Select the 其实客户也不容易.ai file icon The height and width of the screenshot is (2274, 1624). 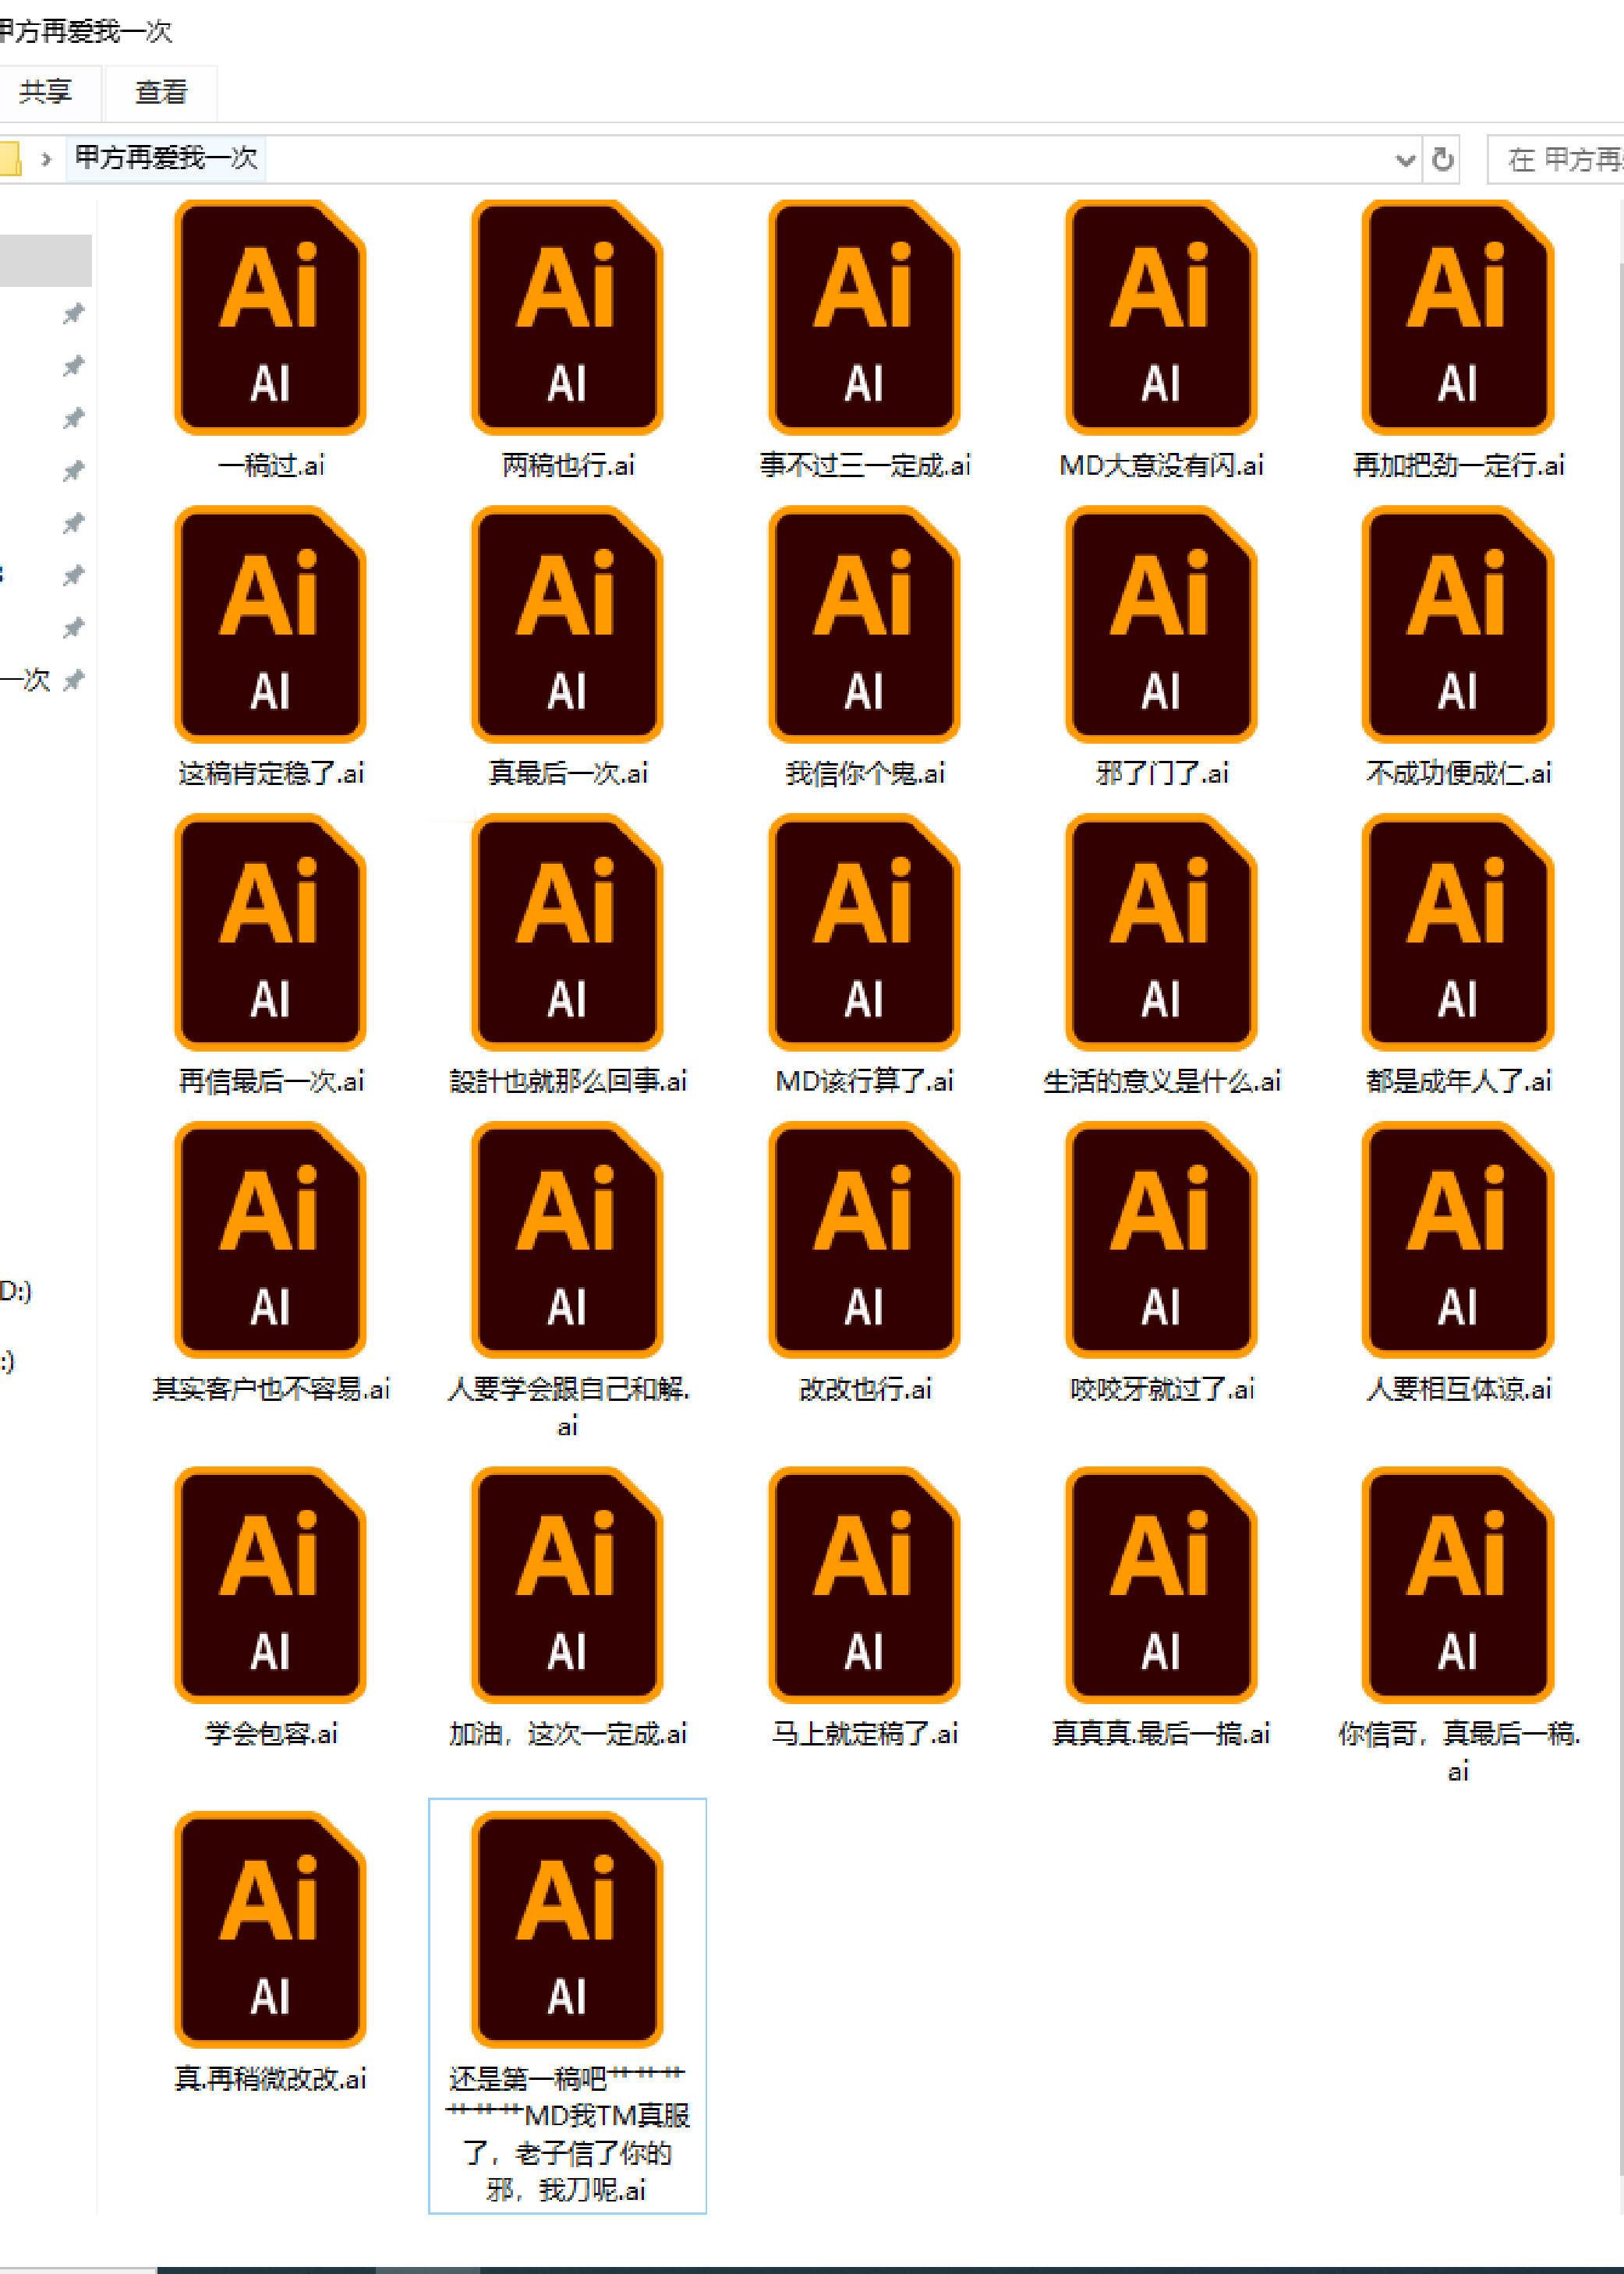coord(270,1241)
